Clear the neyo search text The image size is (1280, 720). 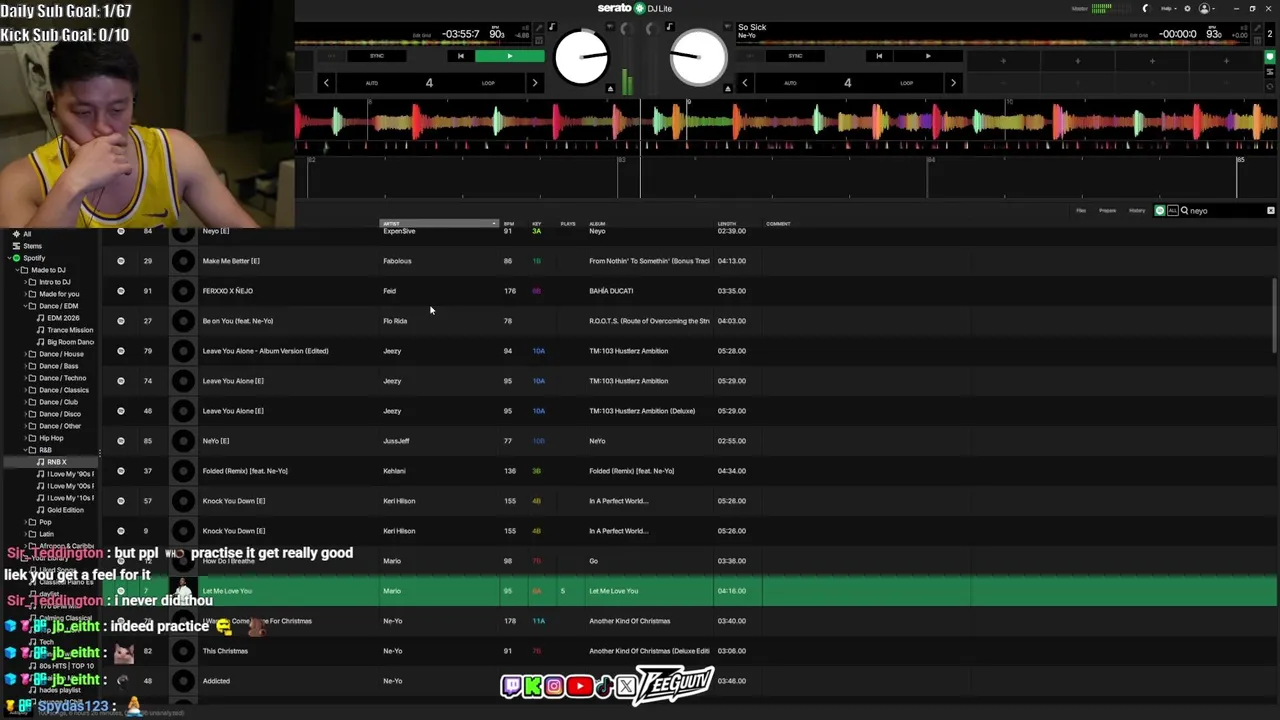click(x=1271, y=211)
